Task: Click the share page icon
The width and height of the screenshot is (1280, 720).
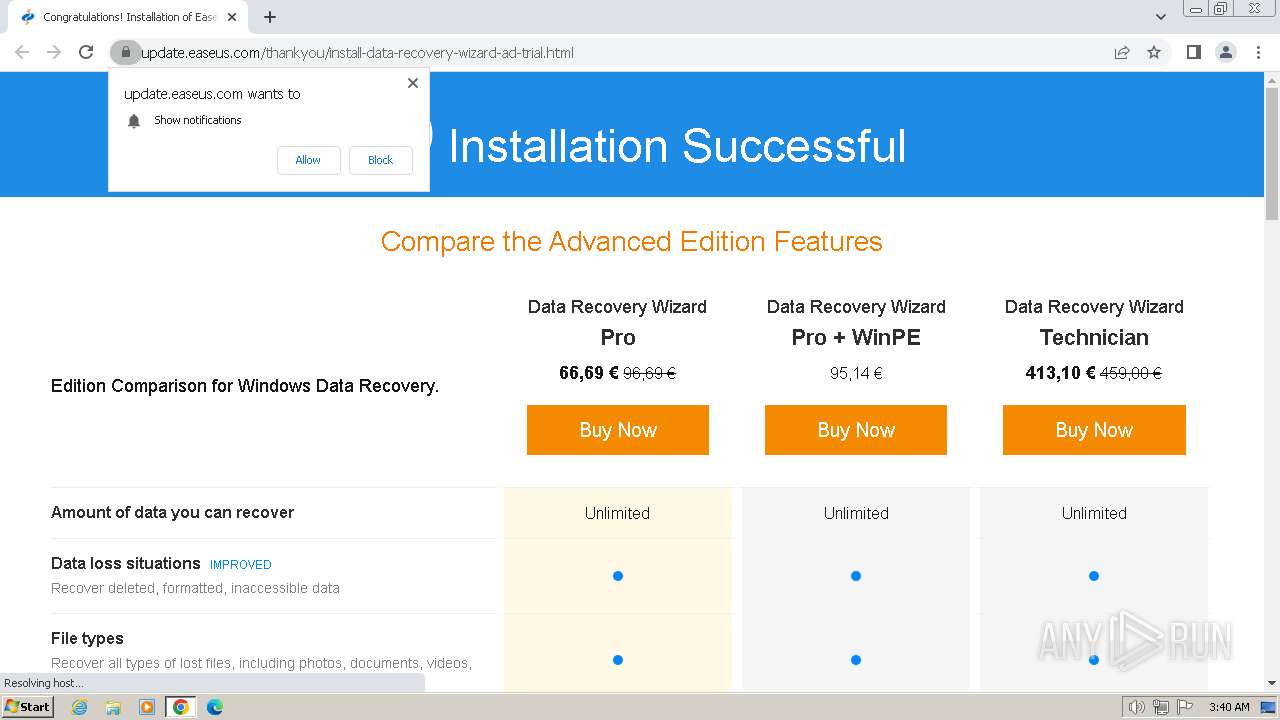Action: click(1122, 53)
